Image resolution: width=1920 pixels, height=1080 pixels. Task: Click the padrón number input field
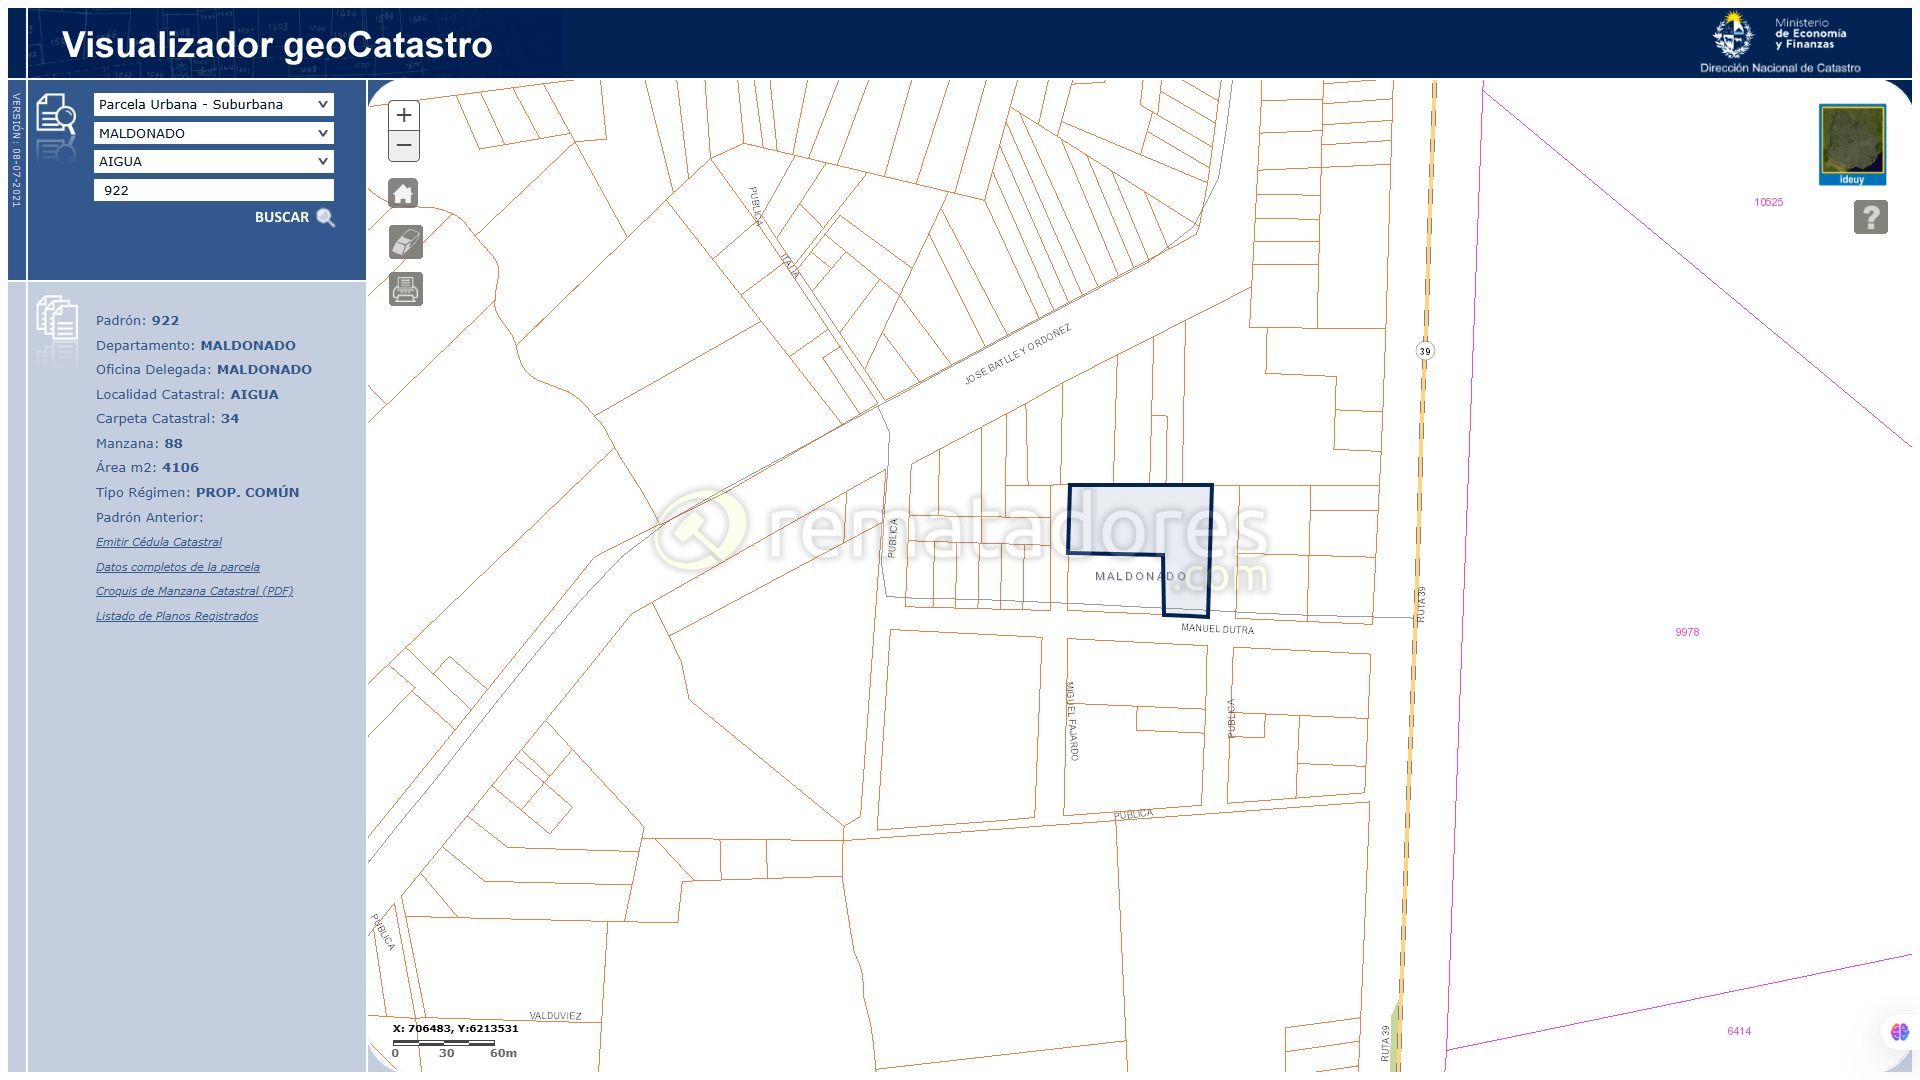pyautogui.click(x=213, y=190)
